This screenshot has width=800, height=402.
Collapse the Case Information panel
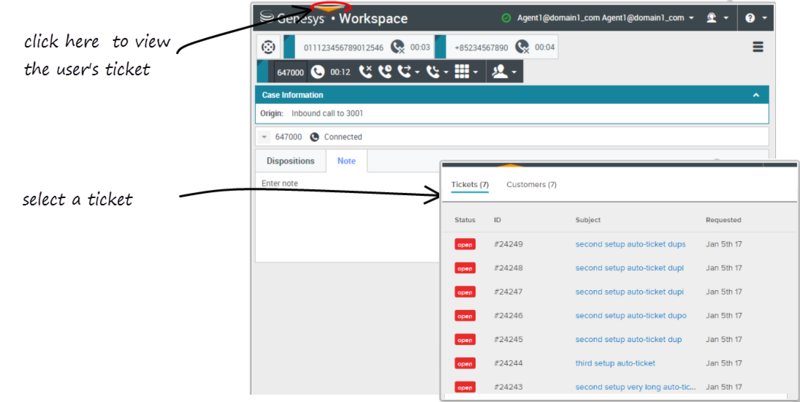point(755,95)
